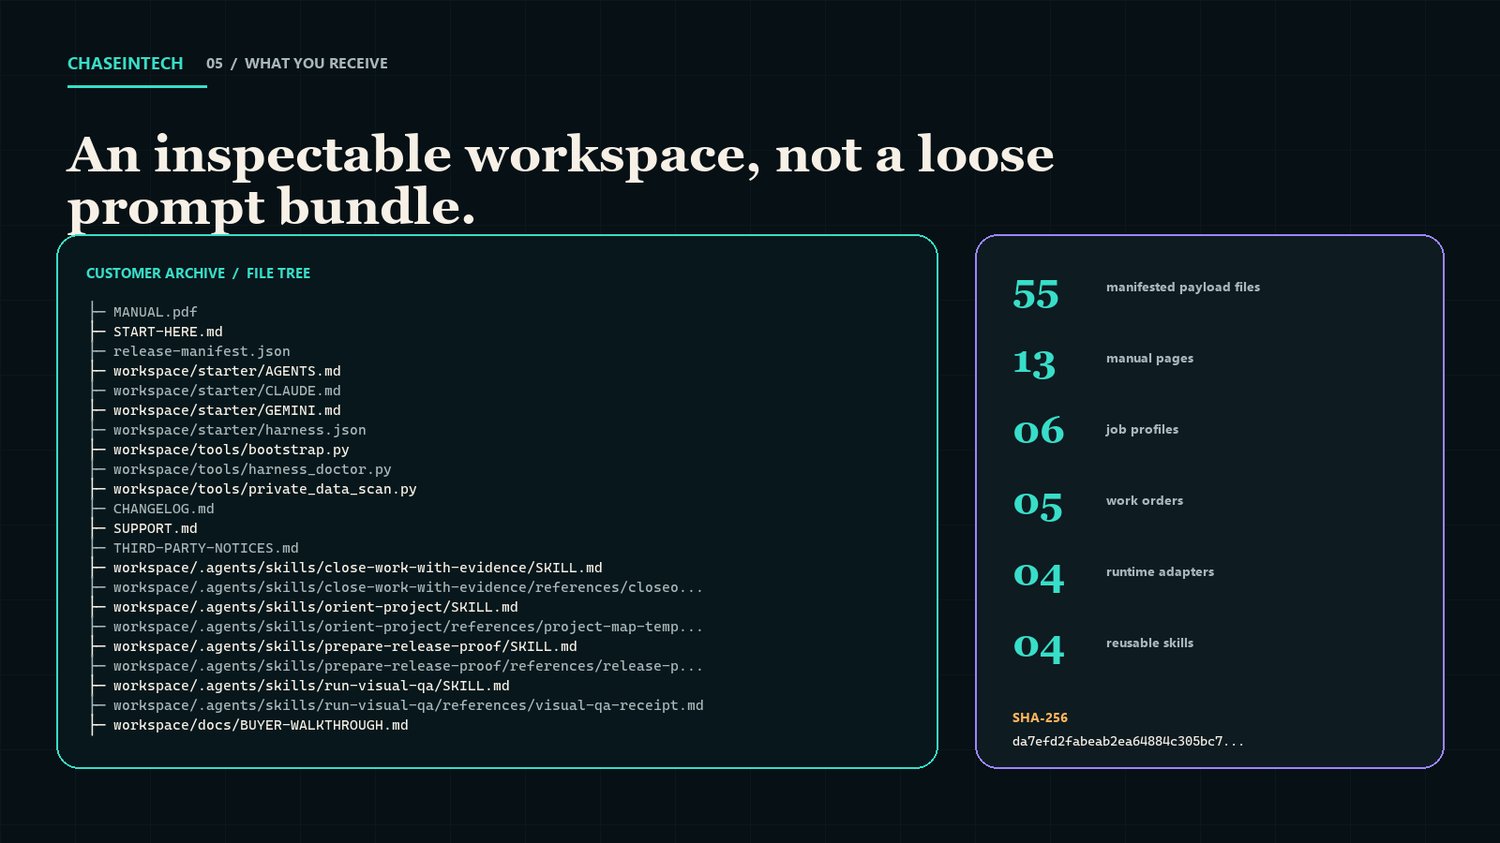
Task: Click the 55 manifested payload files stat
Action: click(x=1136, y=292)
